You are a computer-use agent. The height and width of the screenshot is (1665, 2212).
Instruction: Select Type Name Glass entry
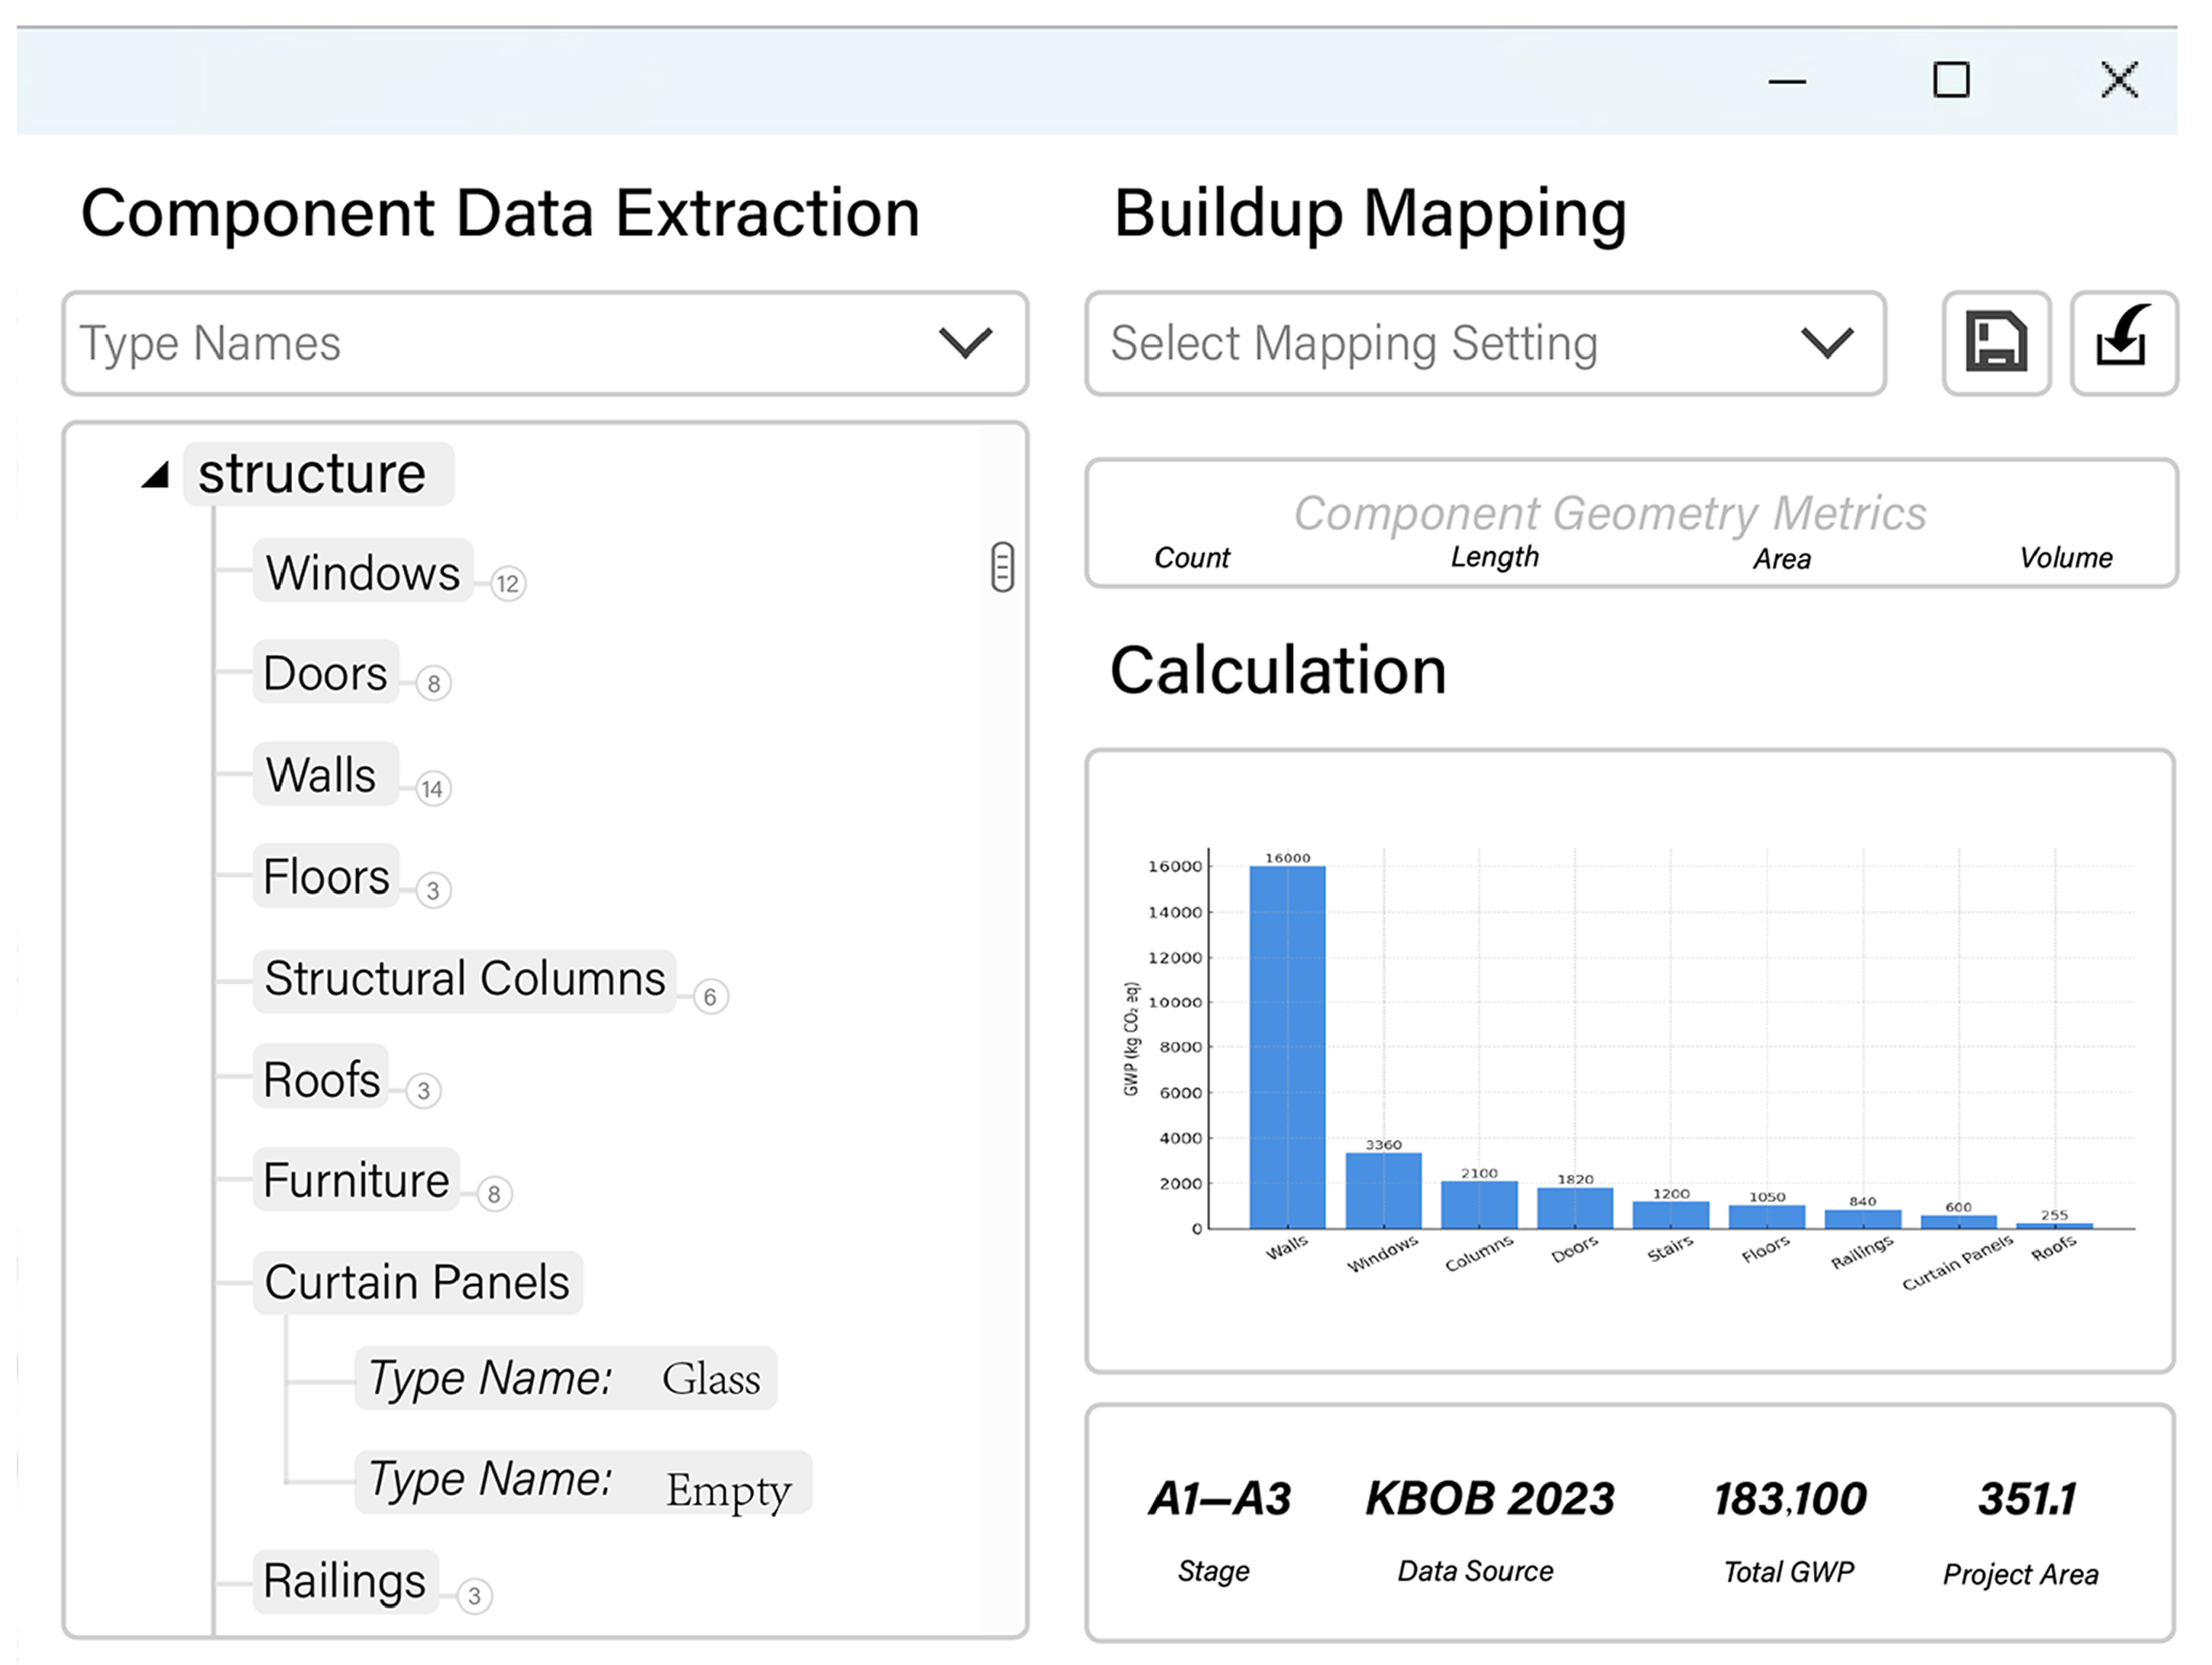point(565,1378)
